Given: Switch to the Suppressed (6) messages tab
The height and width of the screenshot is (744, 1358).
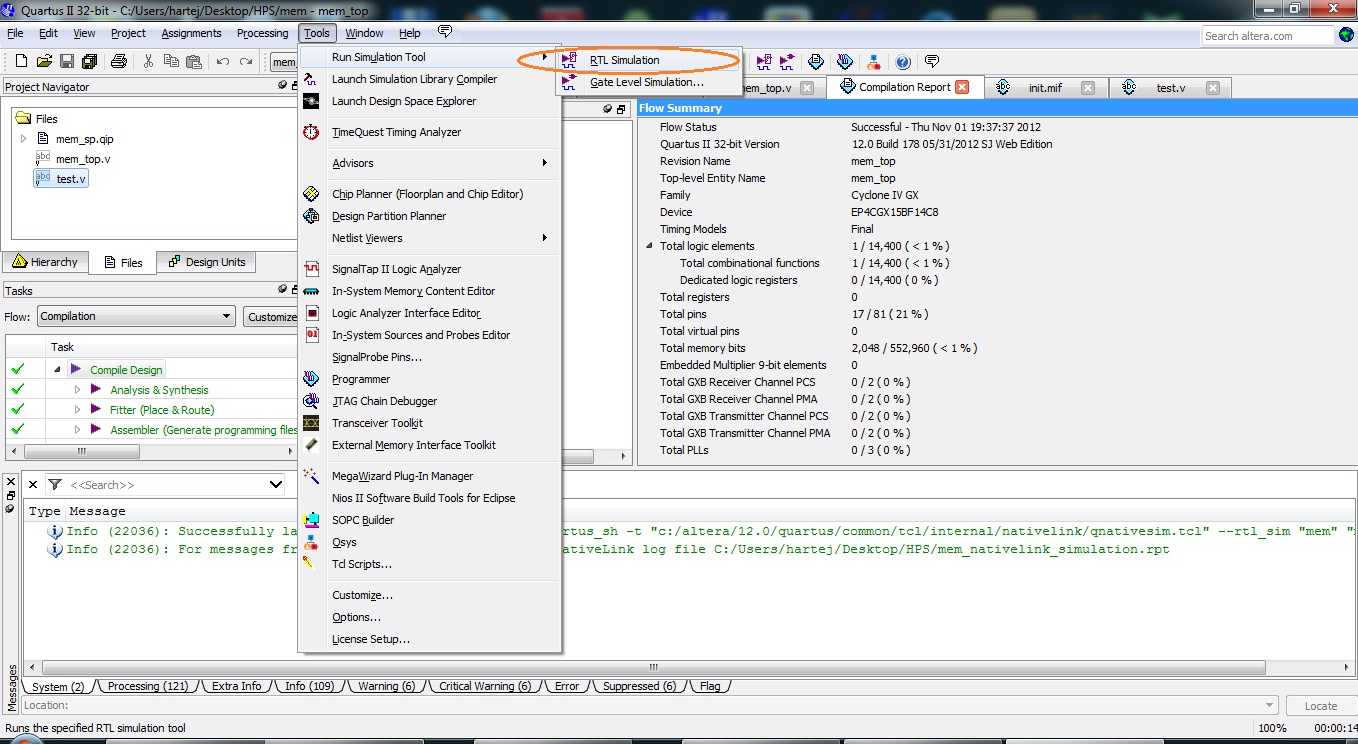Looking at the screenshot, I should pos(640,686).
